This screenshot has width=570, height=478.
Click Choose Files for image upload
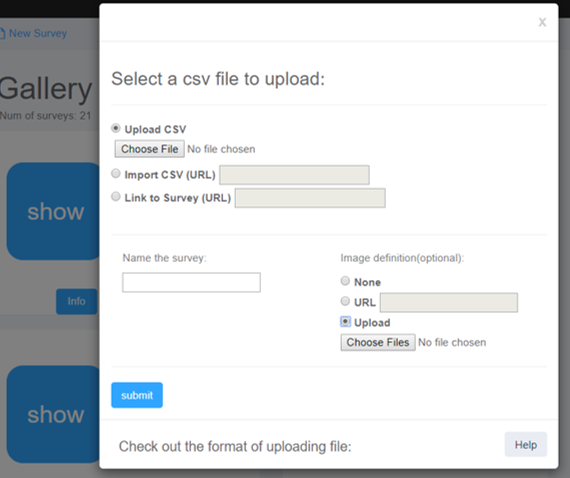point(378,342)
